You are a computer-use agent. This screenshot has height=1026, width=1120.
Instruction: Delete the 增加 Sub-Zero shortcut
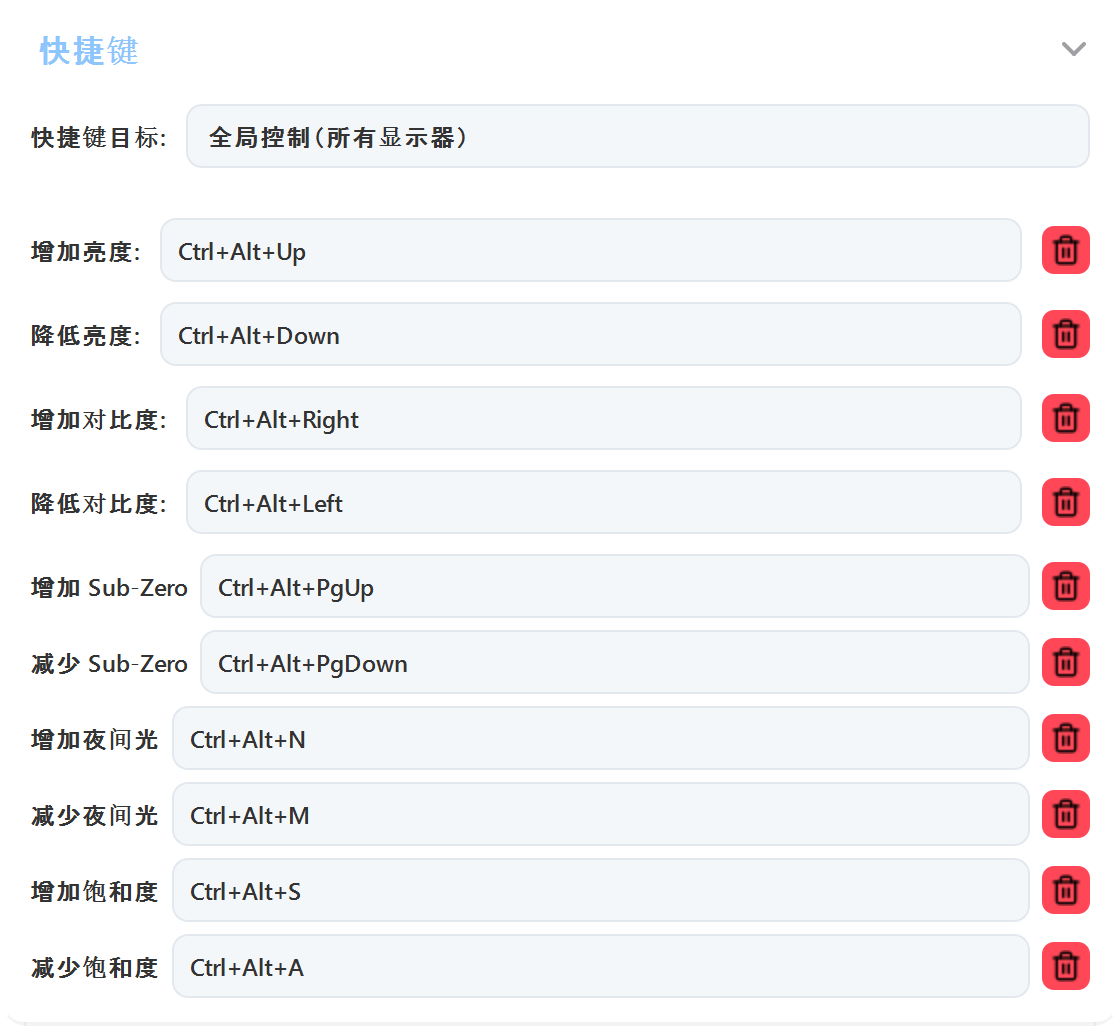tap(1065, 586)
